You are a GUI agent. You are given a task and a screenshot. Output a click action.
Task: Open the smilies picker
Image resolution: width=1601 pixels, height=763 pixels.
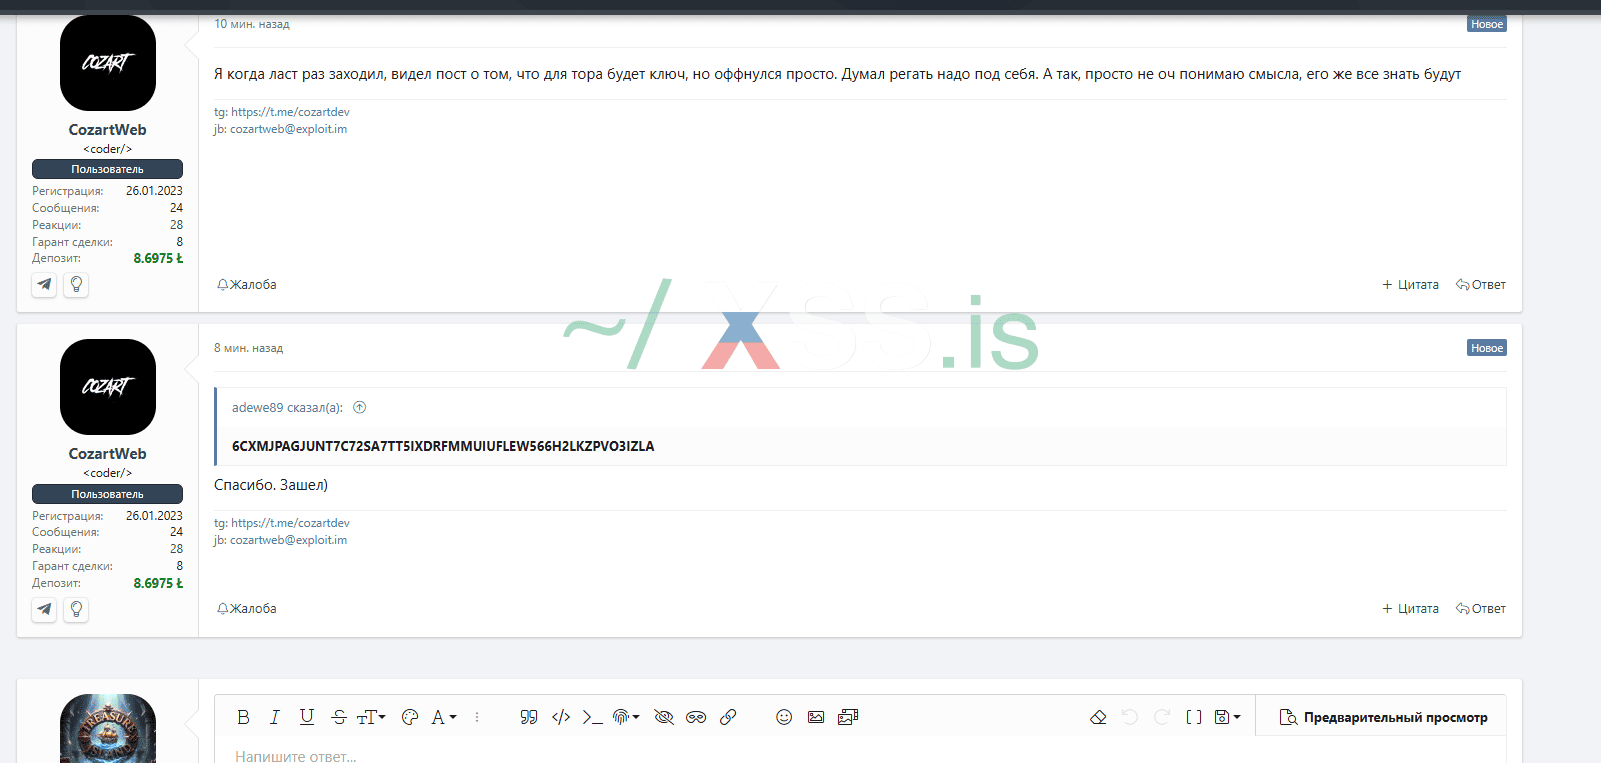click(784, 717)
